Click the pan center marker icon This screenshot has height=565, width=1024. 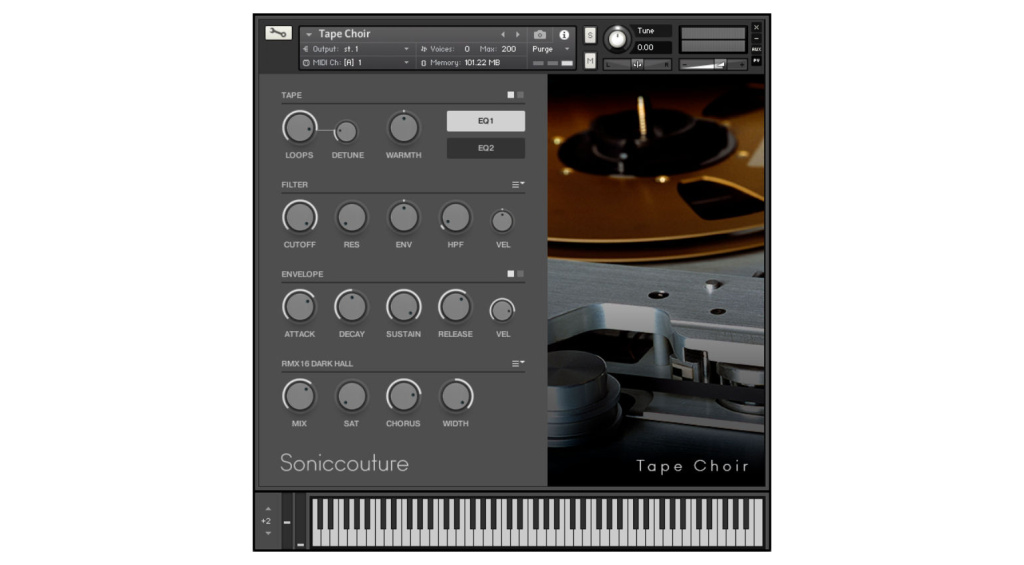tap(637, 64)
